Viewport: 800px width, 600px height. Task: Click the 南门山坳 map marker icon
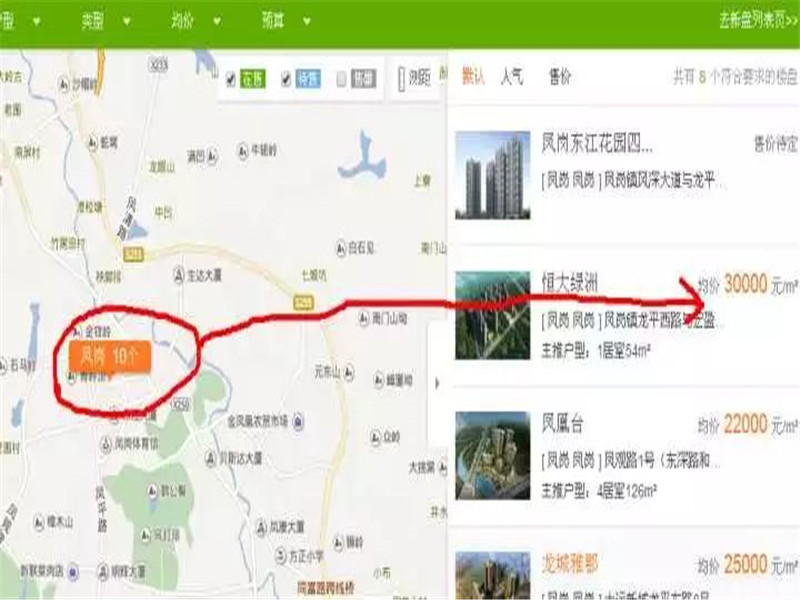click(363, 319)
